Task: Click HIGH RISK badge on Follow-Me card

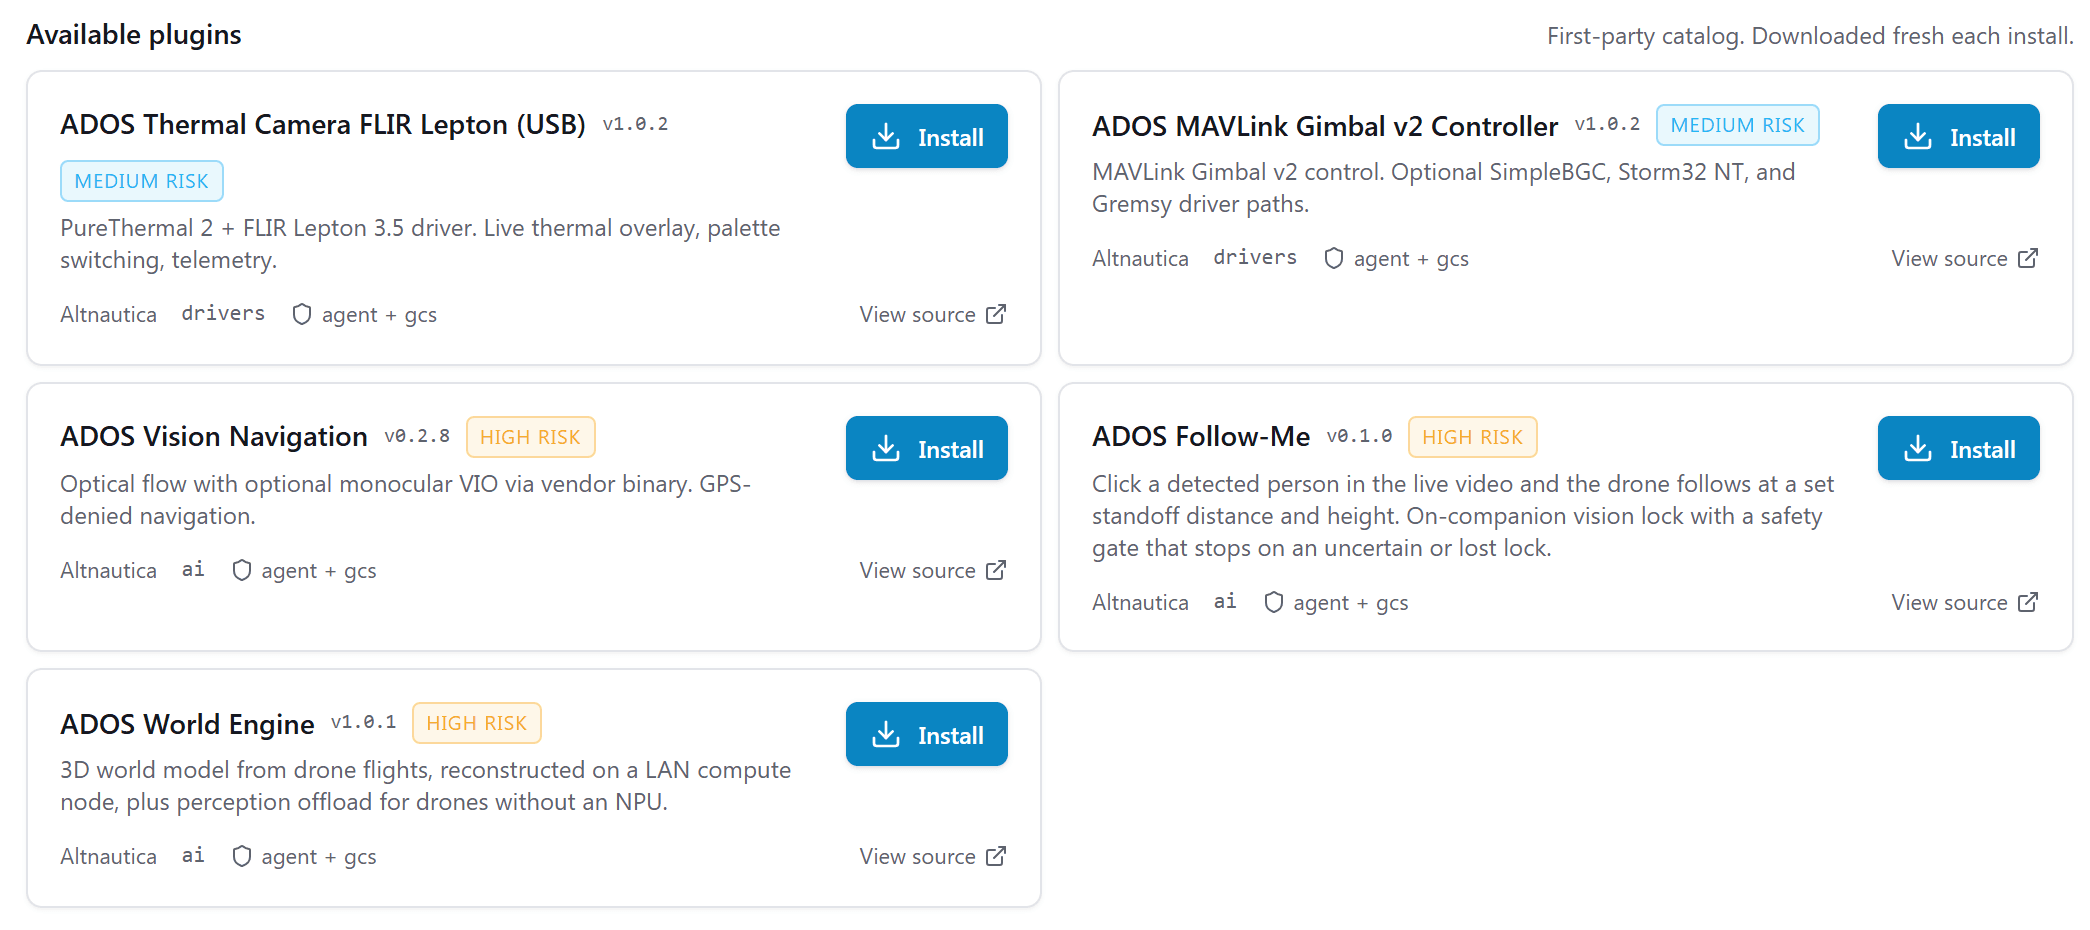Action: (1472, 437)
